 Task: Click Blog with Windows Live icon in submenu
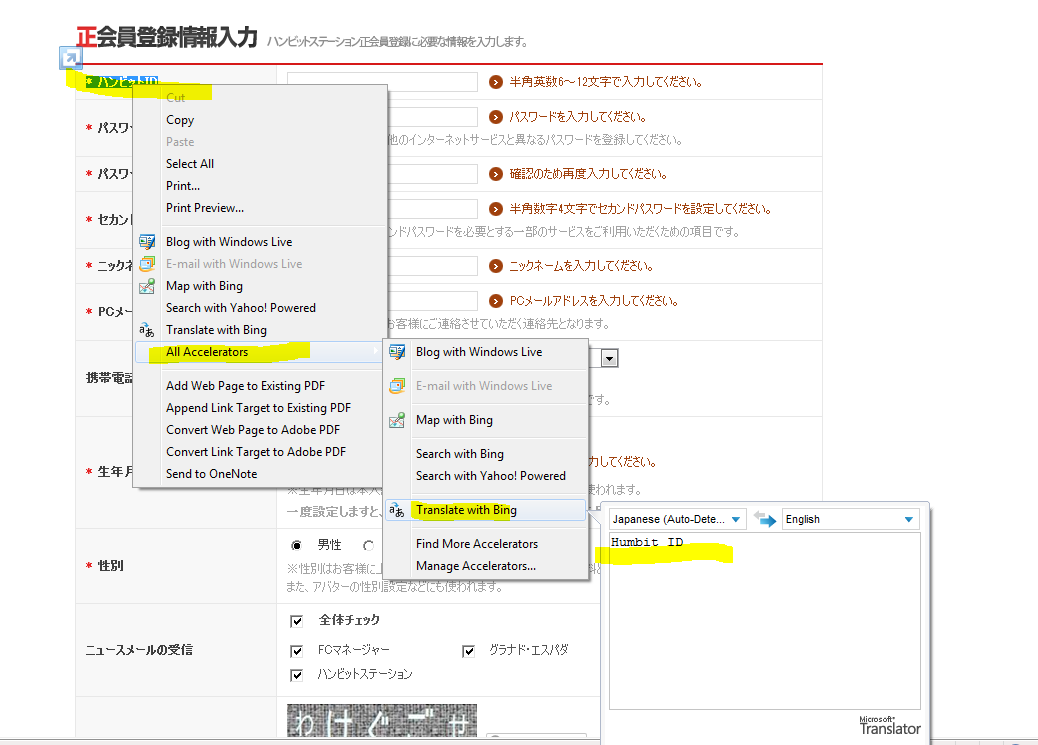click(x=397, y=352)
